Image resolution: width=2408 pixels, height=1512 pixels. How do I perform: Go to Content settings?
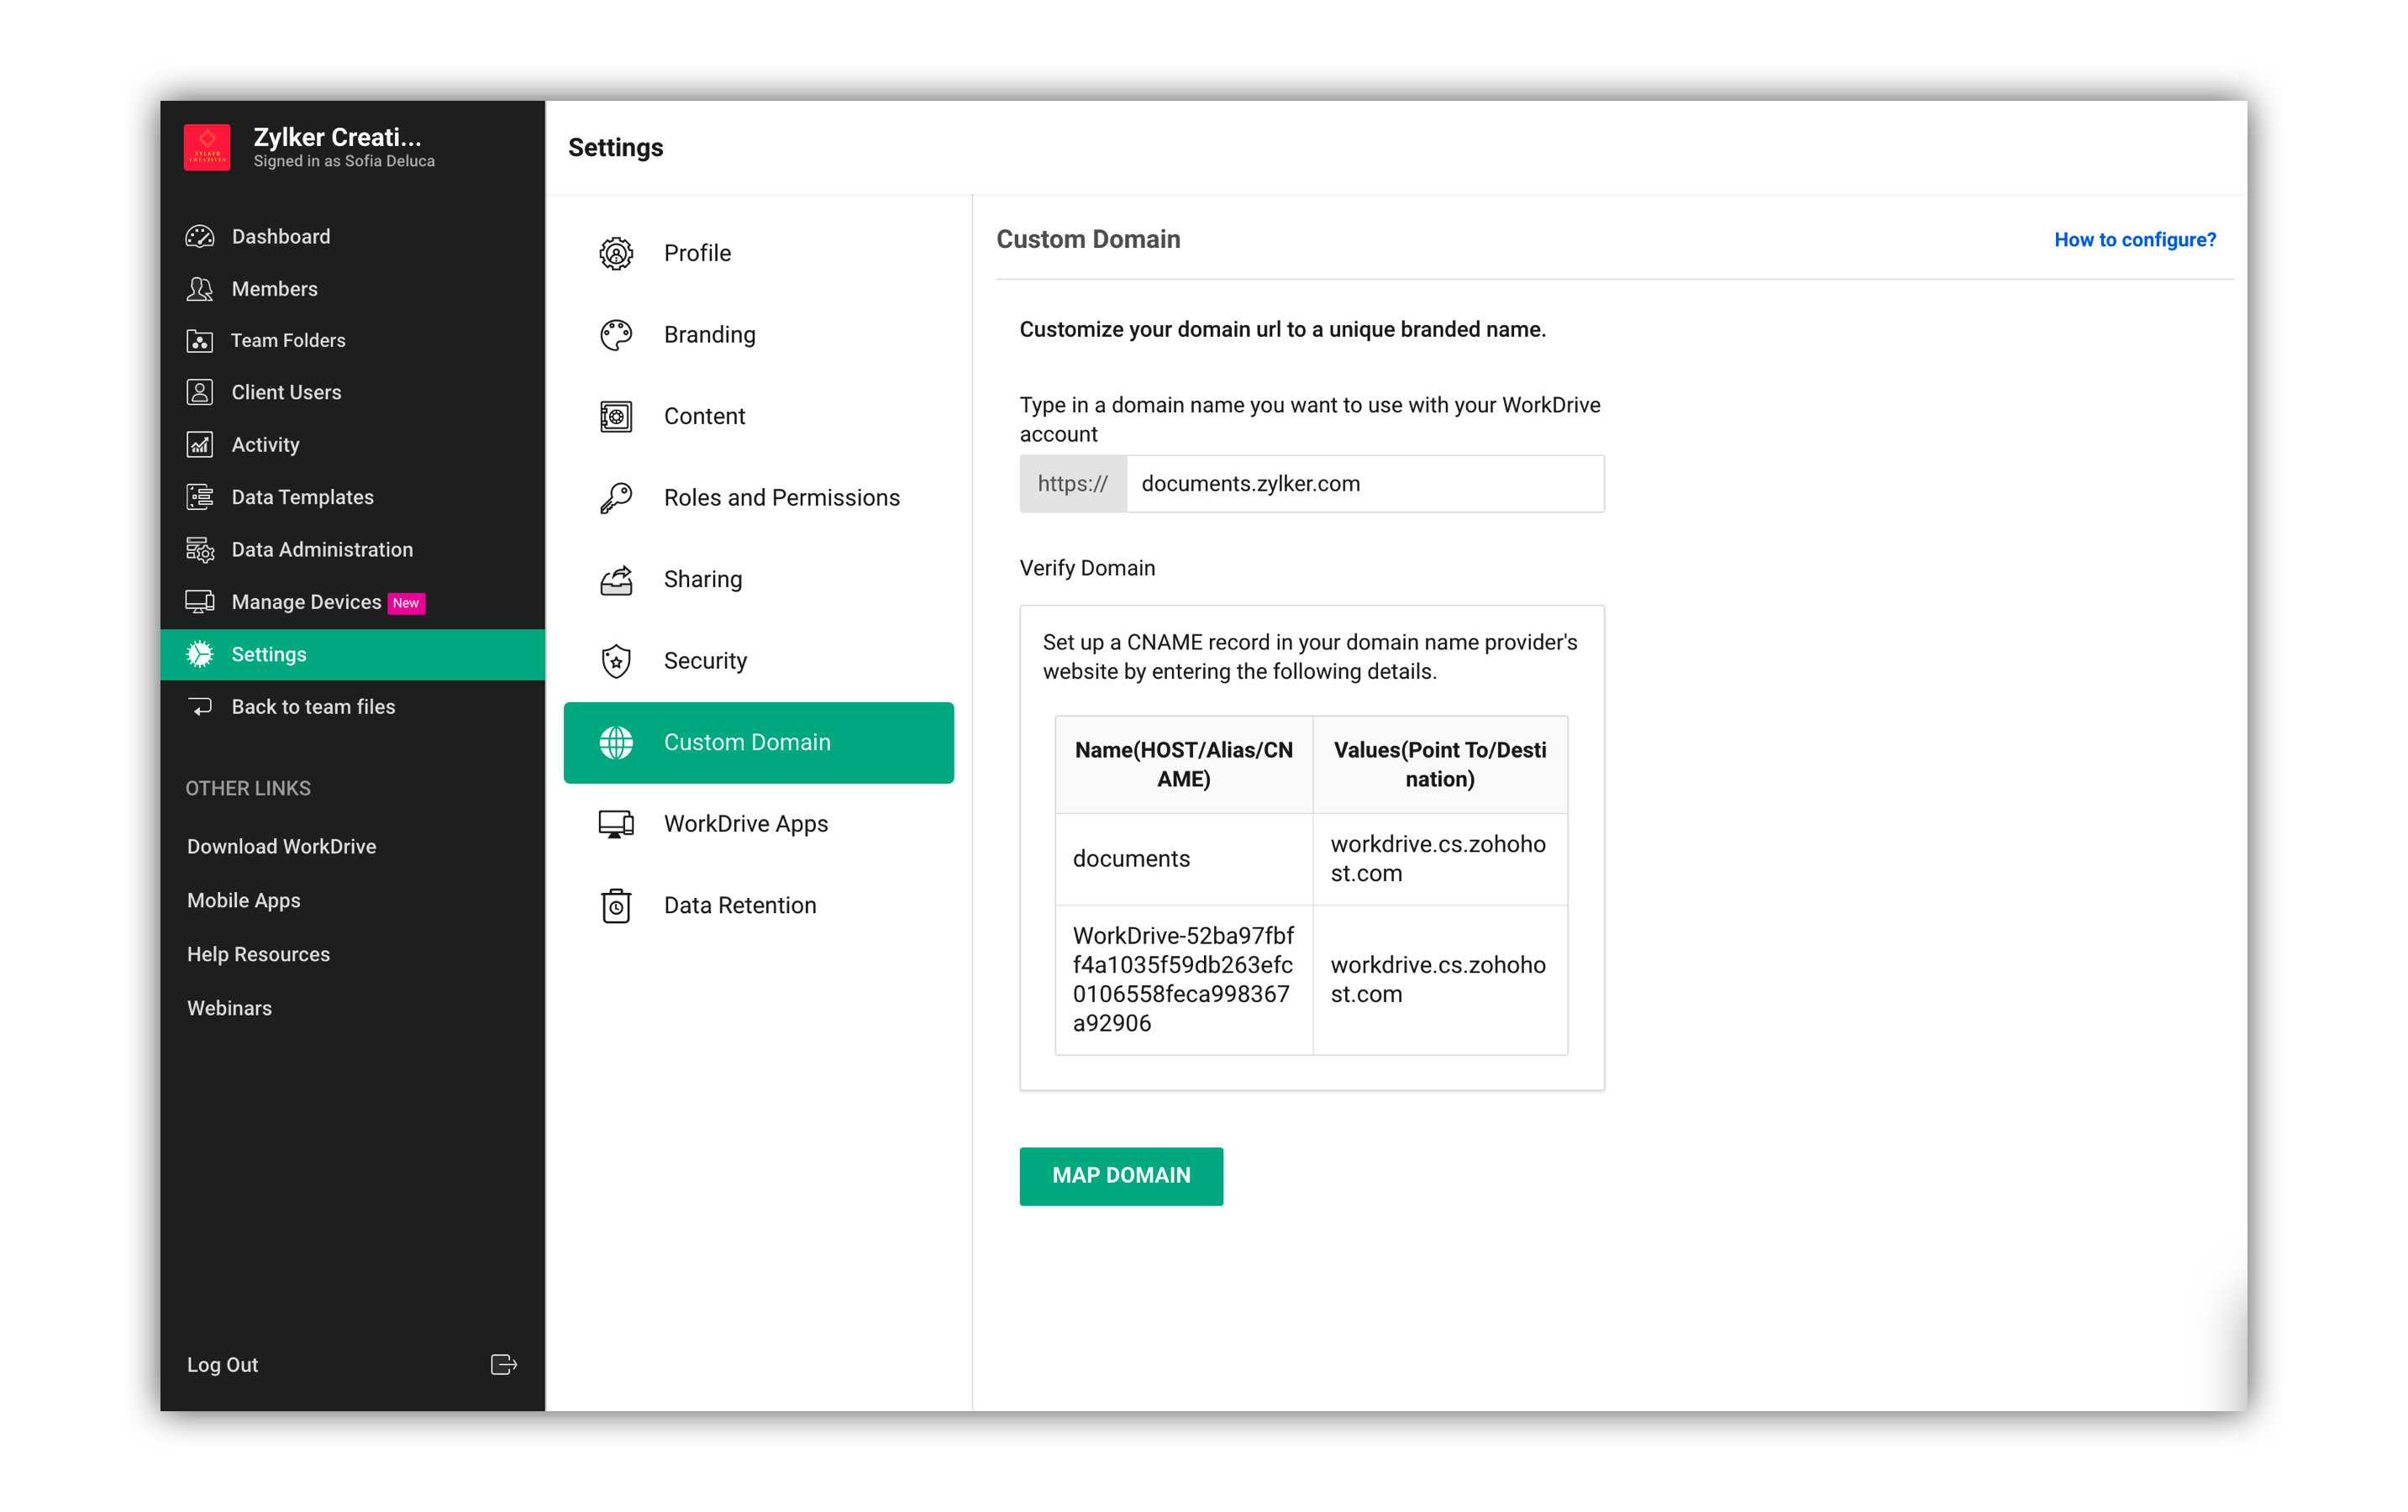(x=704, y=416)
